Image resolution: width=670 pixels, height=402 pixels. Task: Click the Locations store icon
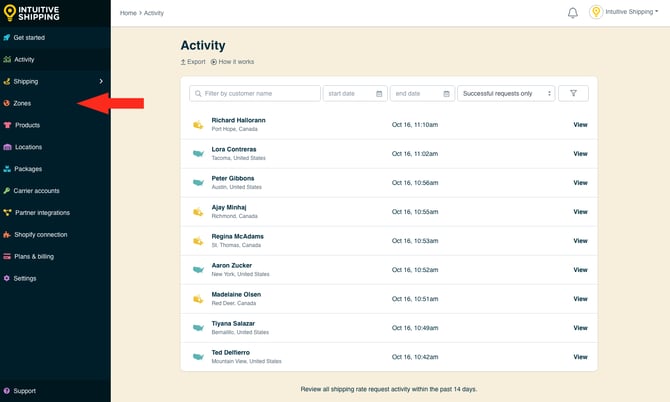[7, 147]
